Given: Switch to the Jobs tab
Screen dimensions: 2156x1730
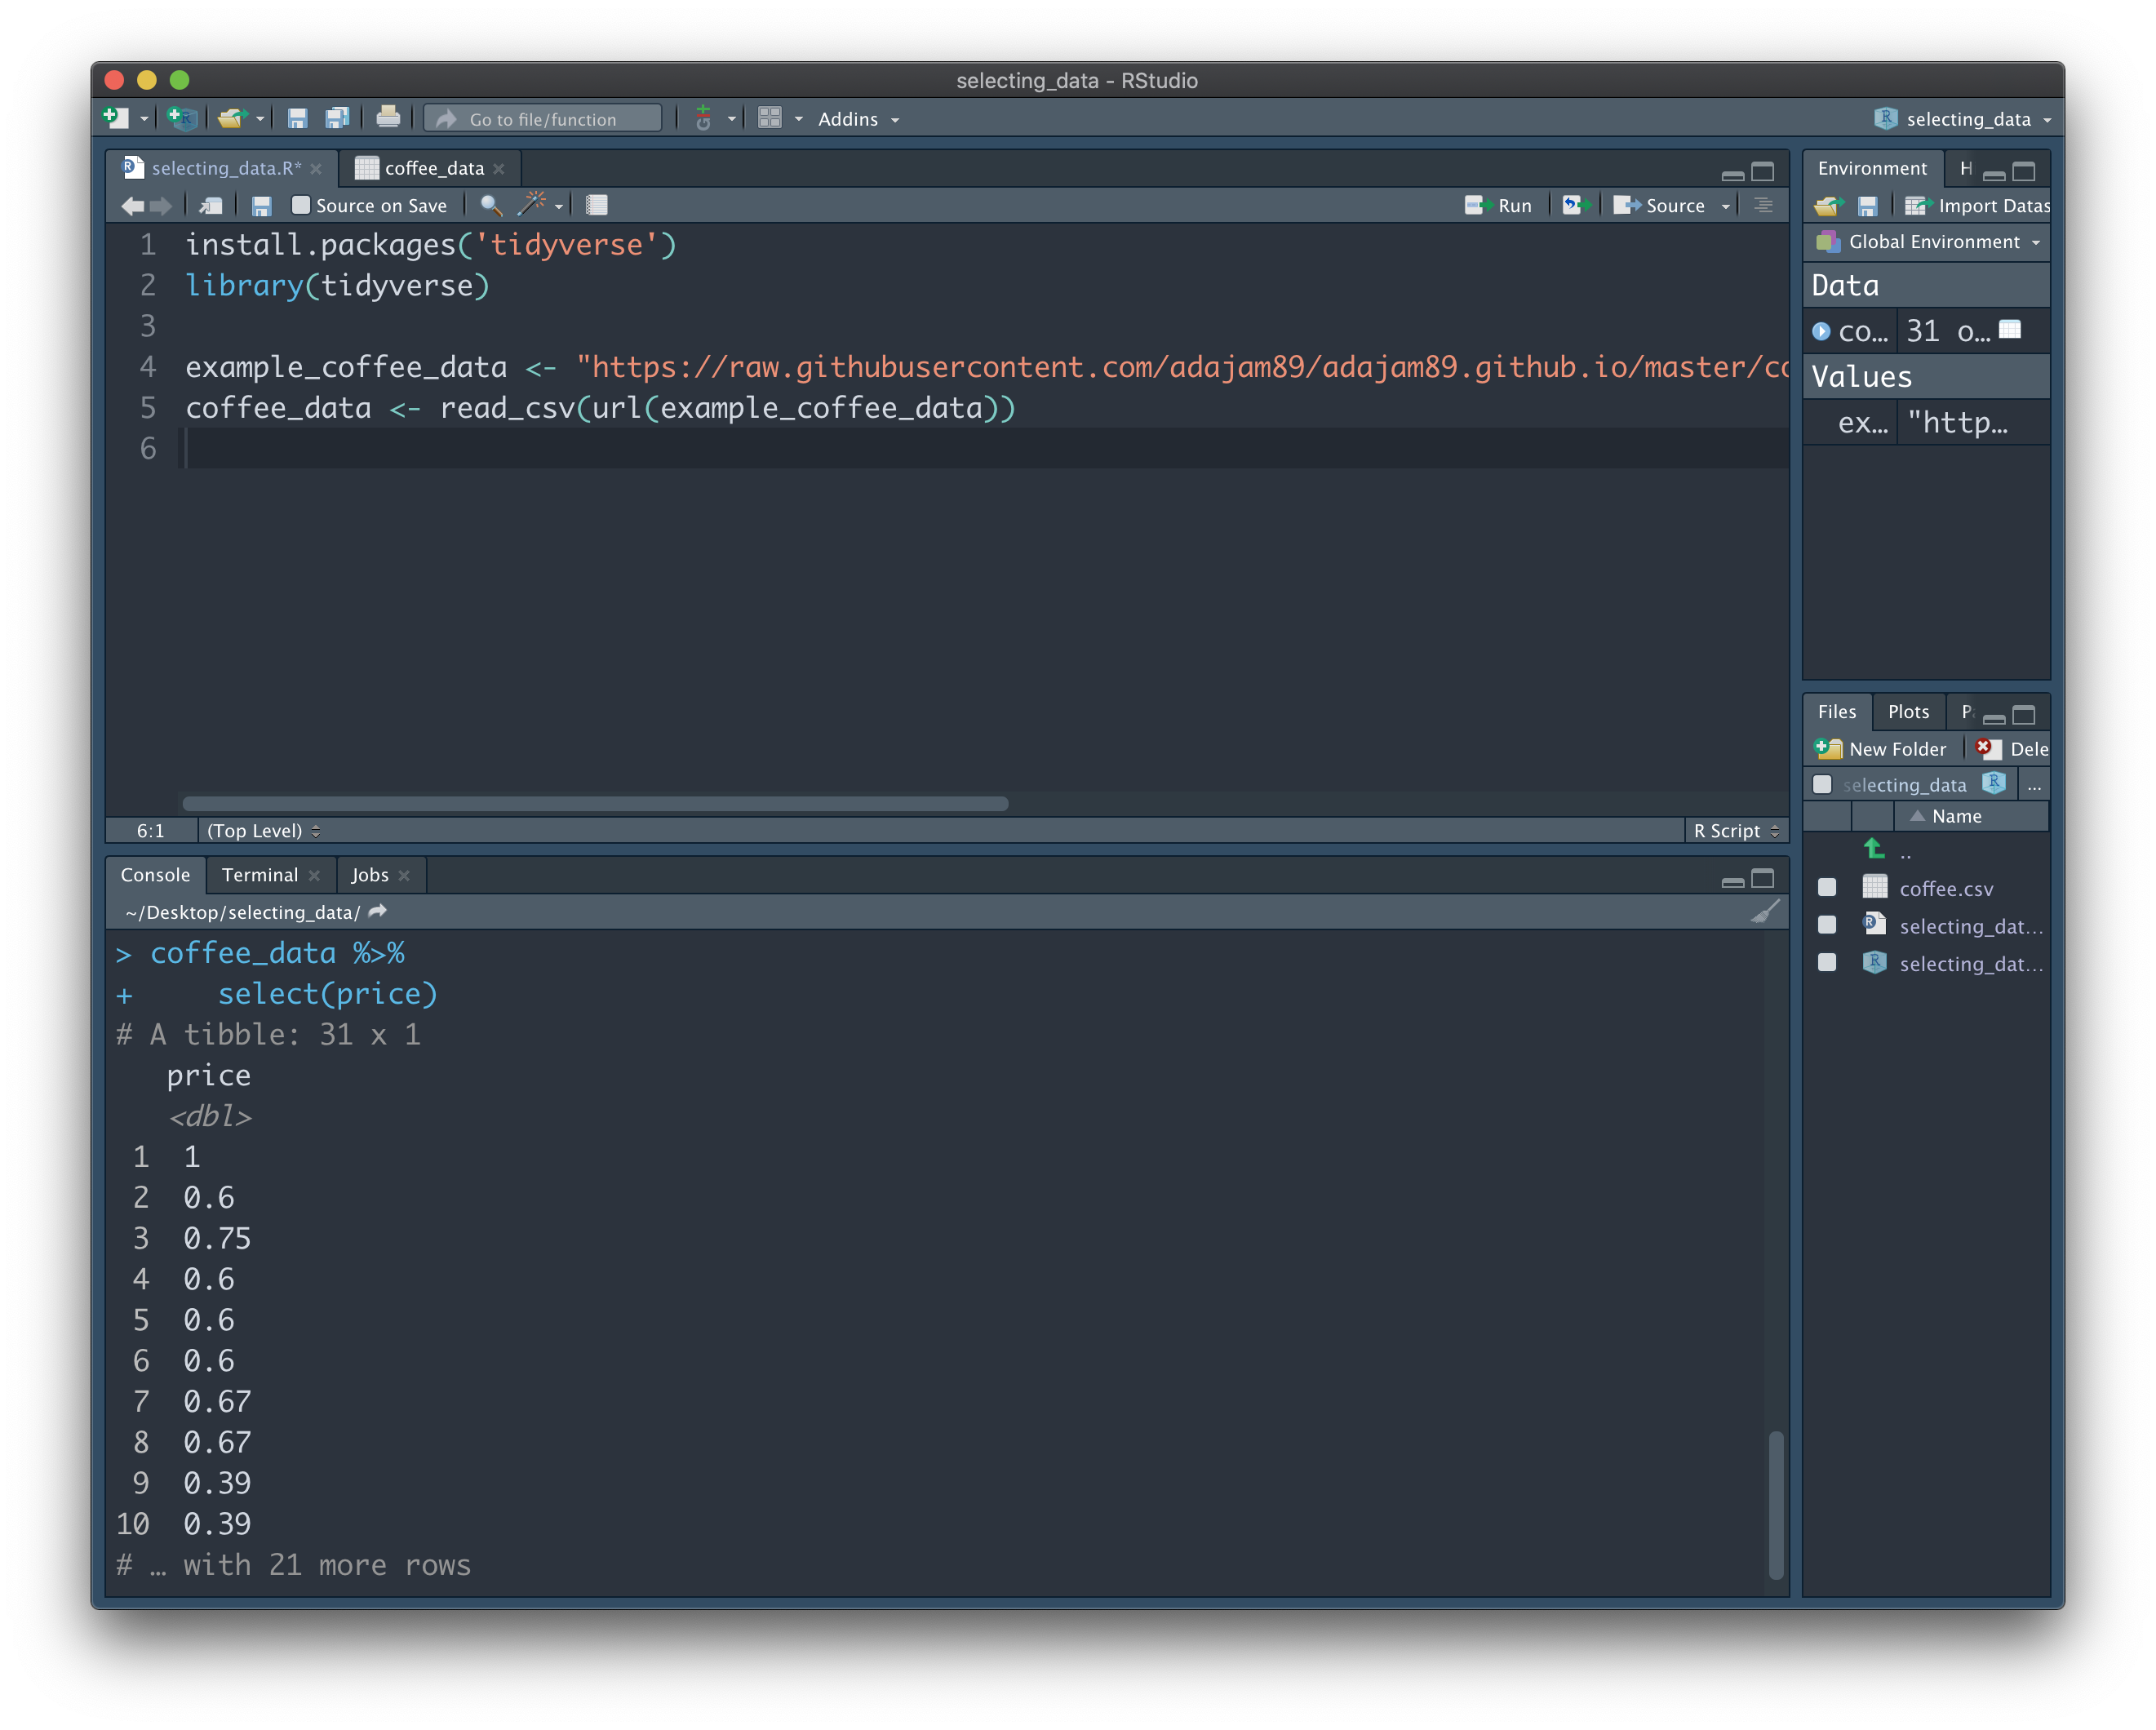Looking at the screenshot, I should 369,875.
